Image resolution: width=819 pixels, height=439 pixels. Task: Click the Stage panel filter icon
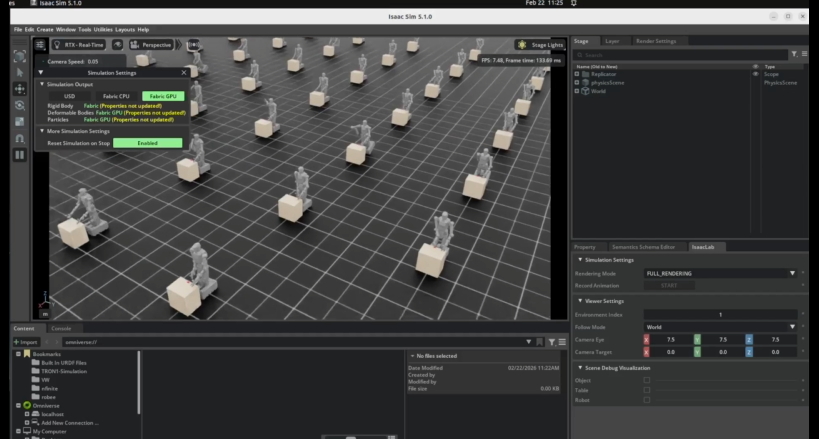tap(794, 54)
